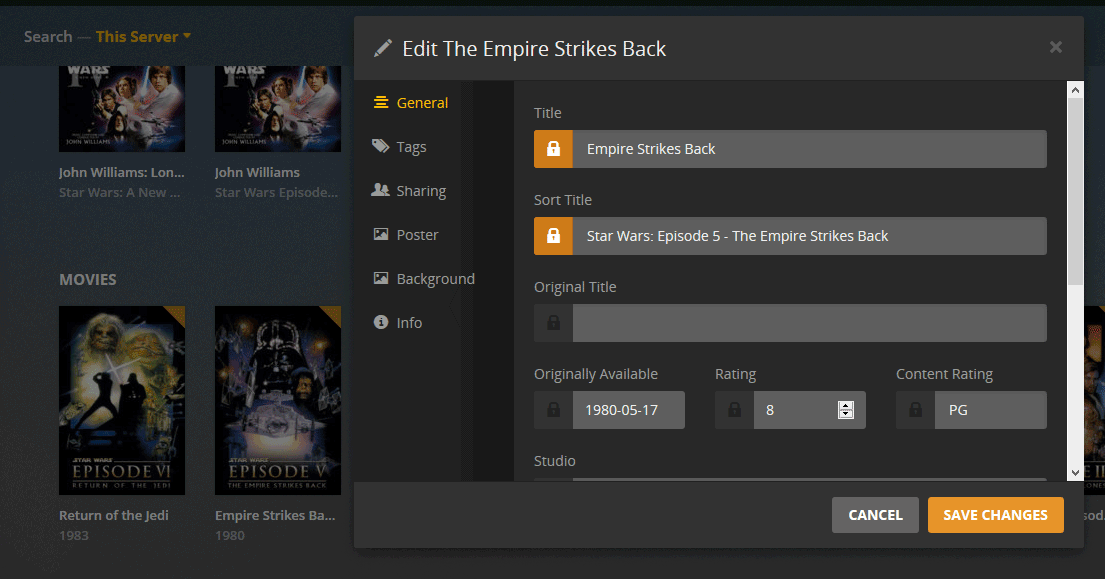Toggle the lock on the Sort Title field

(x=553, y=236)
